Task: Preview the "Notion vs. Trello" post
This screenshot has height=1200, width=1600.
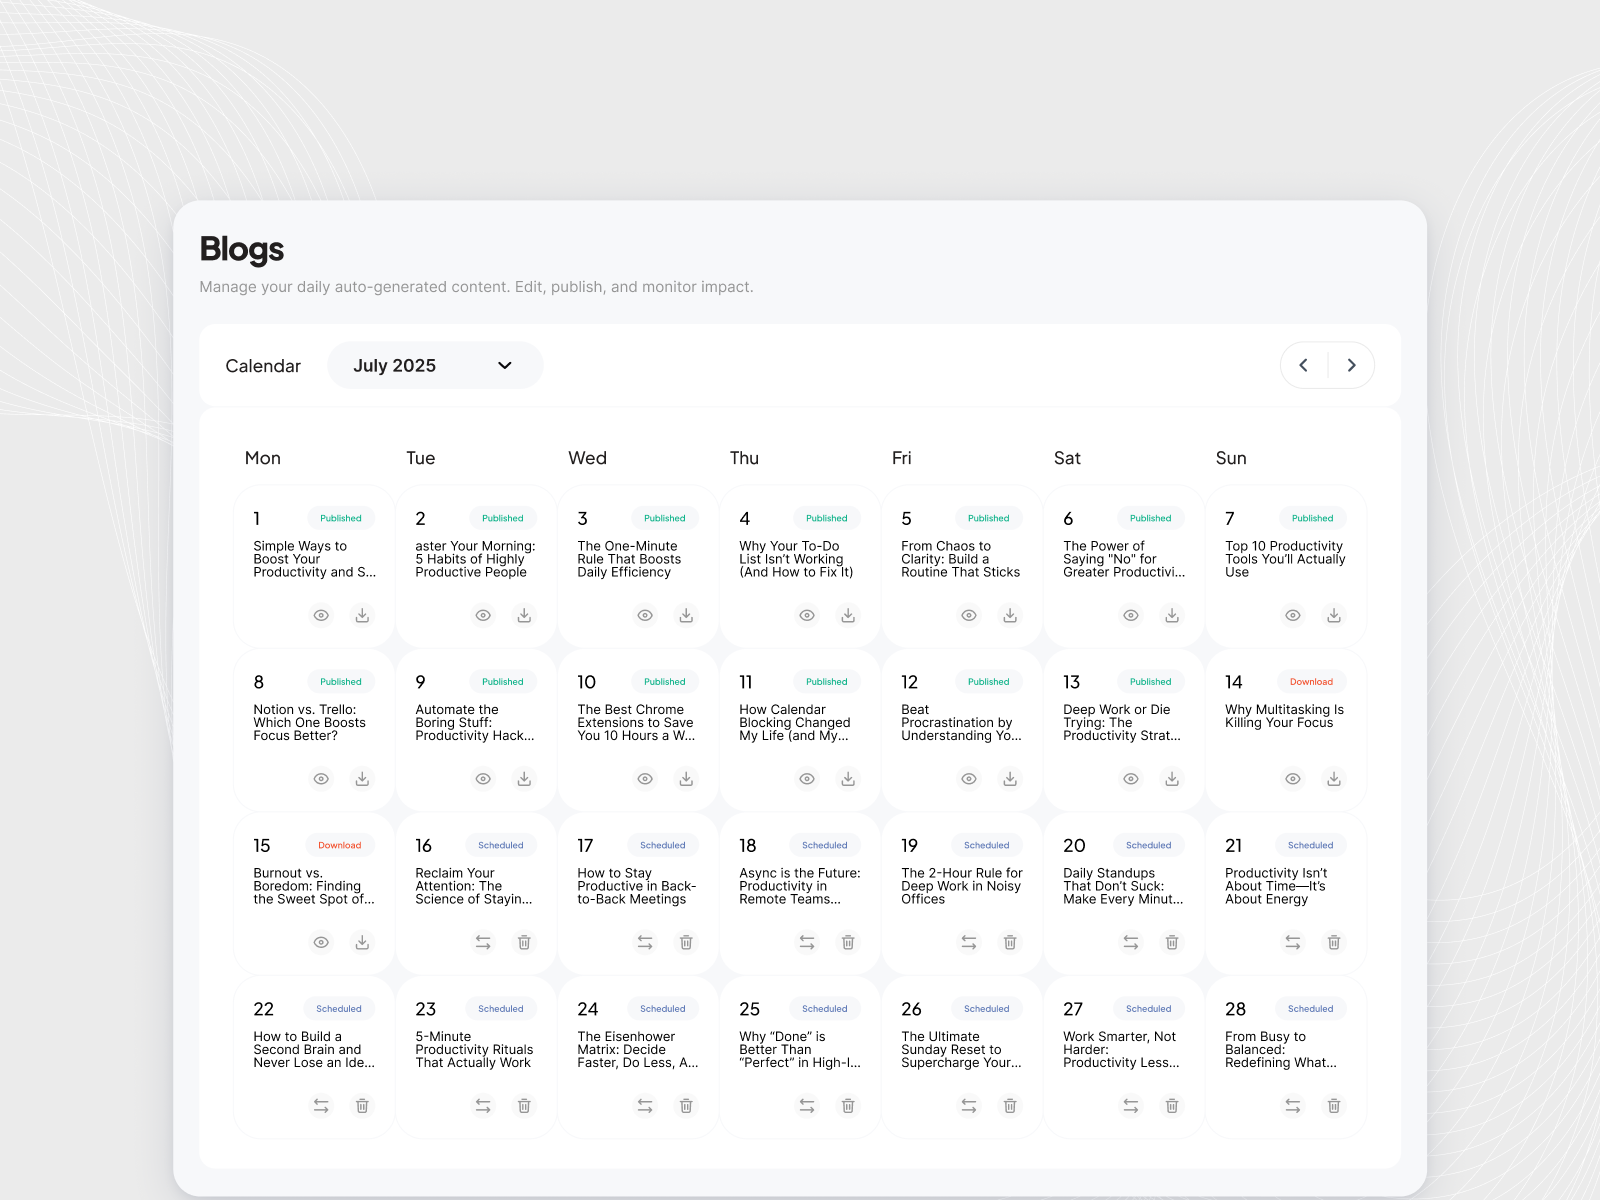Action: coord(320,779)
